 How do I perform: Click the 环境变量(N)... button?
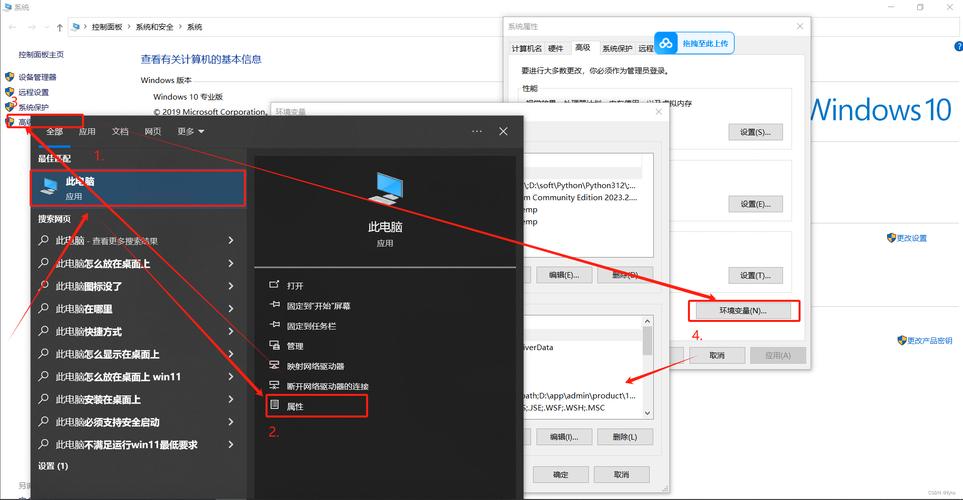point(743,311)
